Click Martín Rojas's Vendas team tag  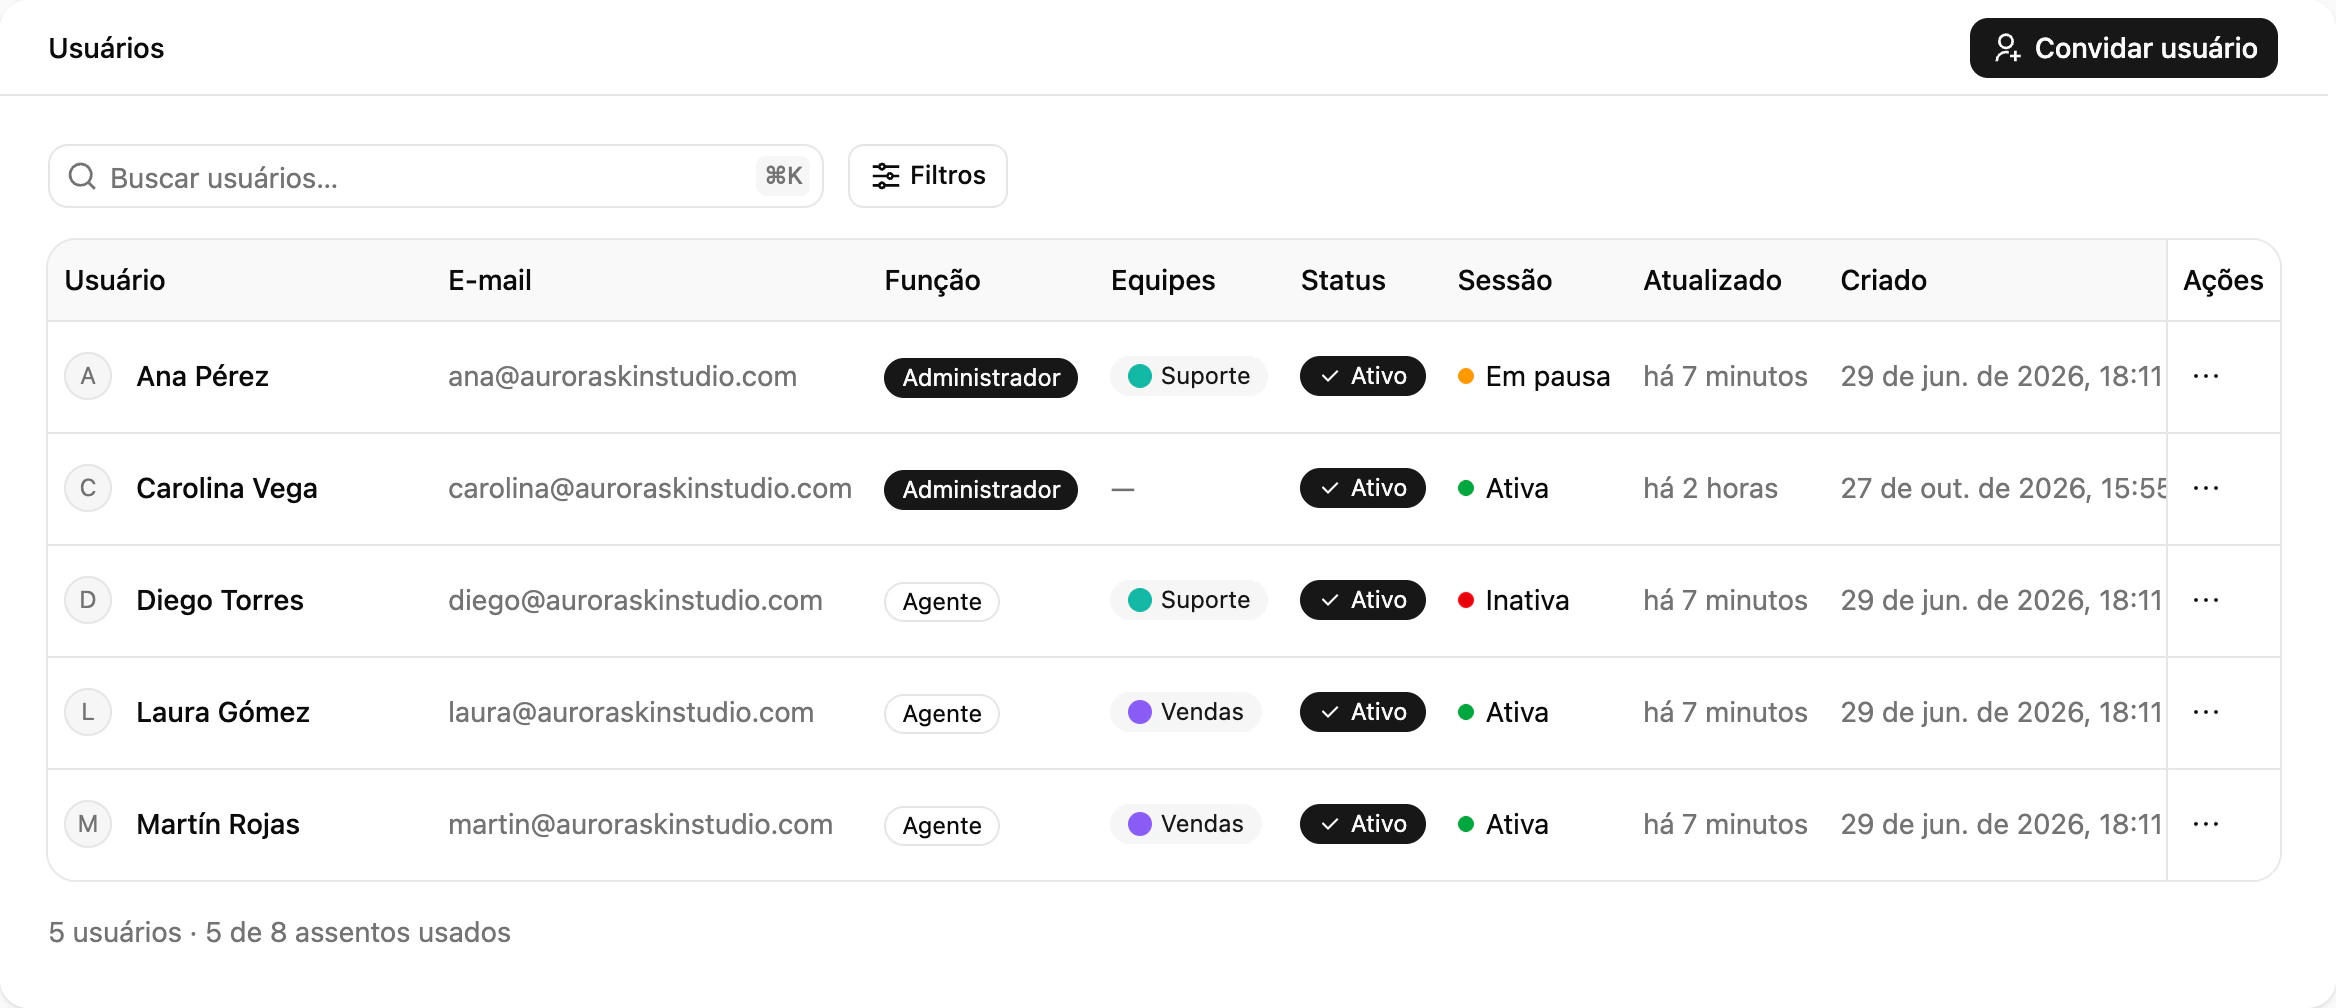[x=1186, y=824]
